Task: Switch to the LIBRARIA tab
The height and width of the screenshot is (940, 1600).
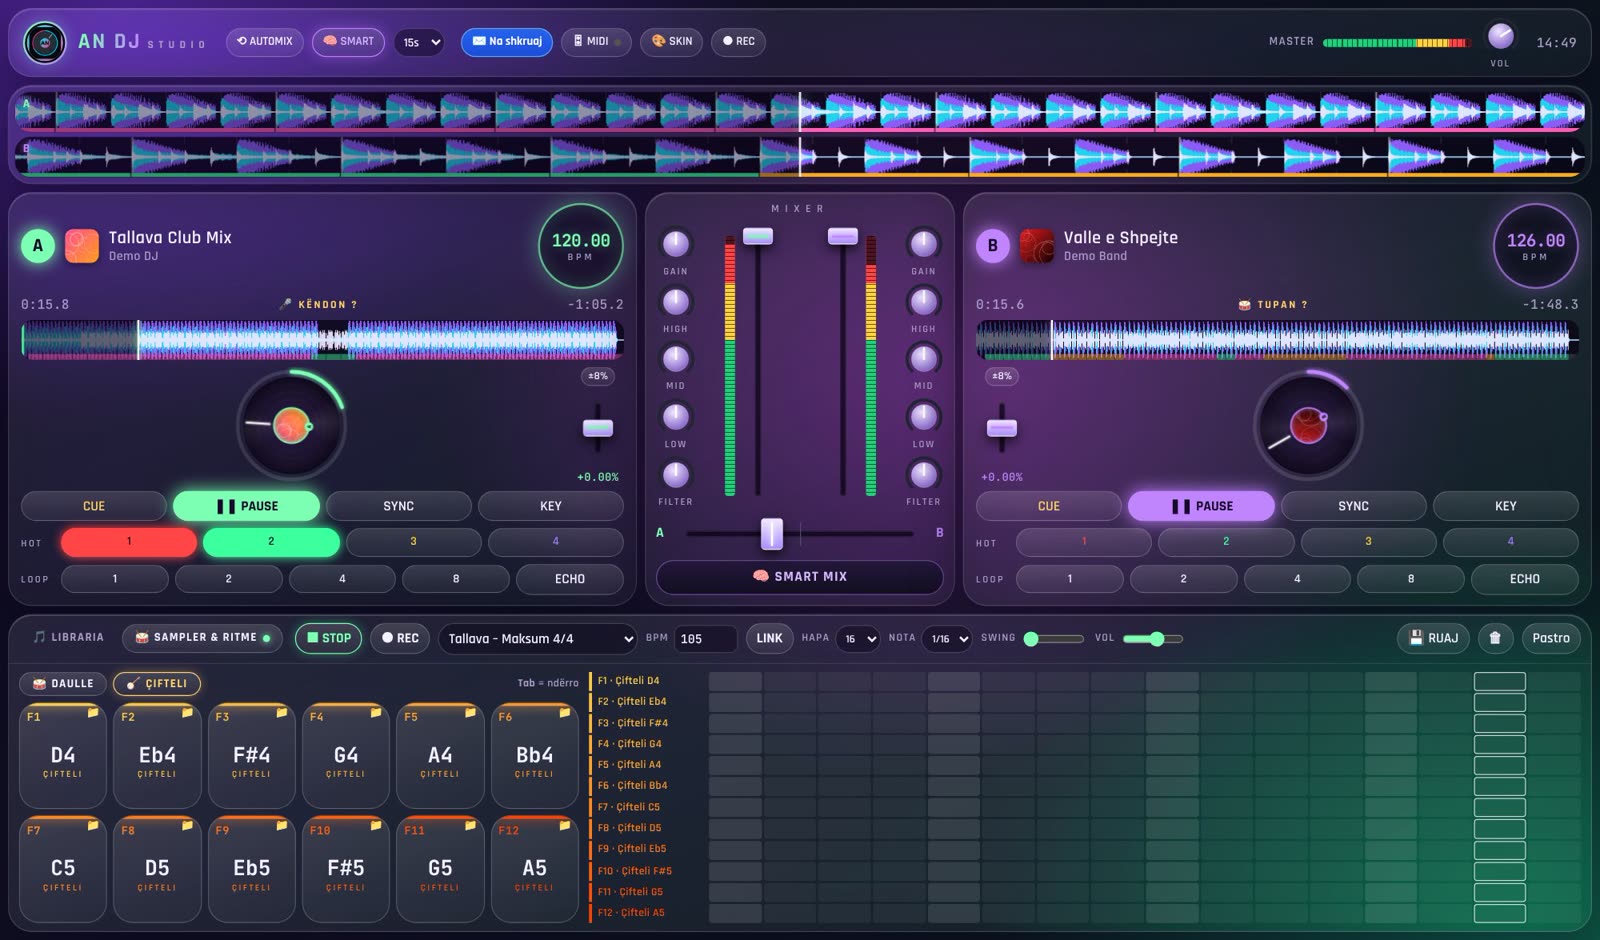Action: (x=68, y=637)
